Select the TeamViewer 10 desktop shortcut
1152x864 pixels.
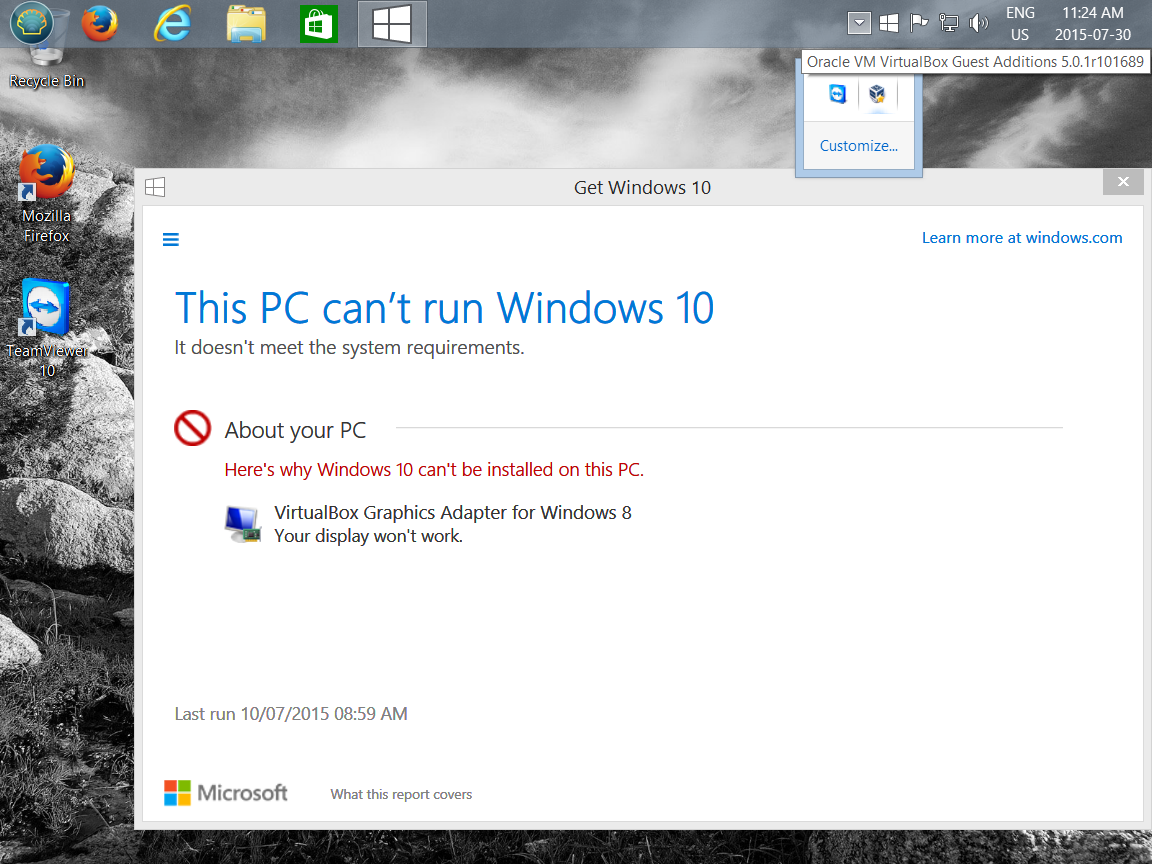click(46, 328)
